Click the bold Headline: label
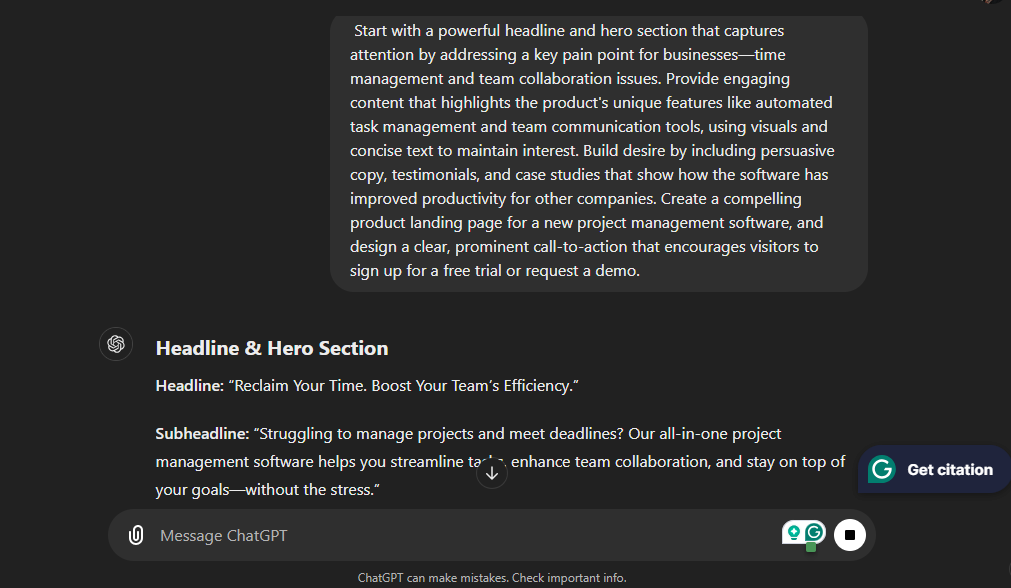 pos(190,386)
